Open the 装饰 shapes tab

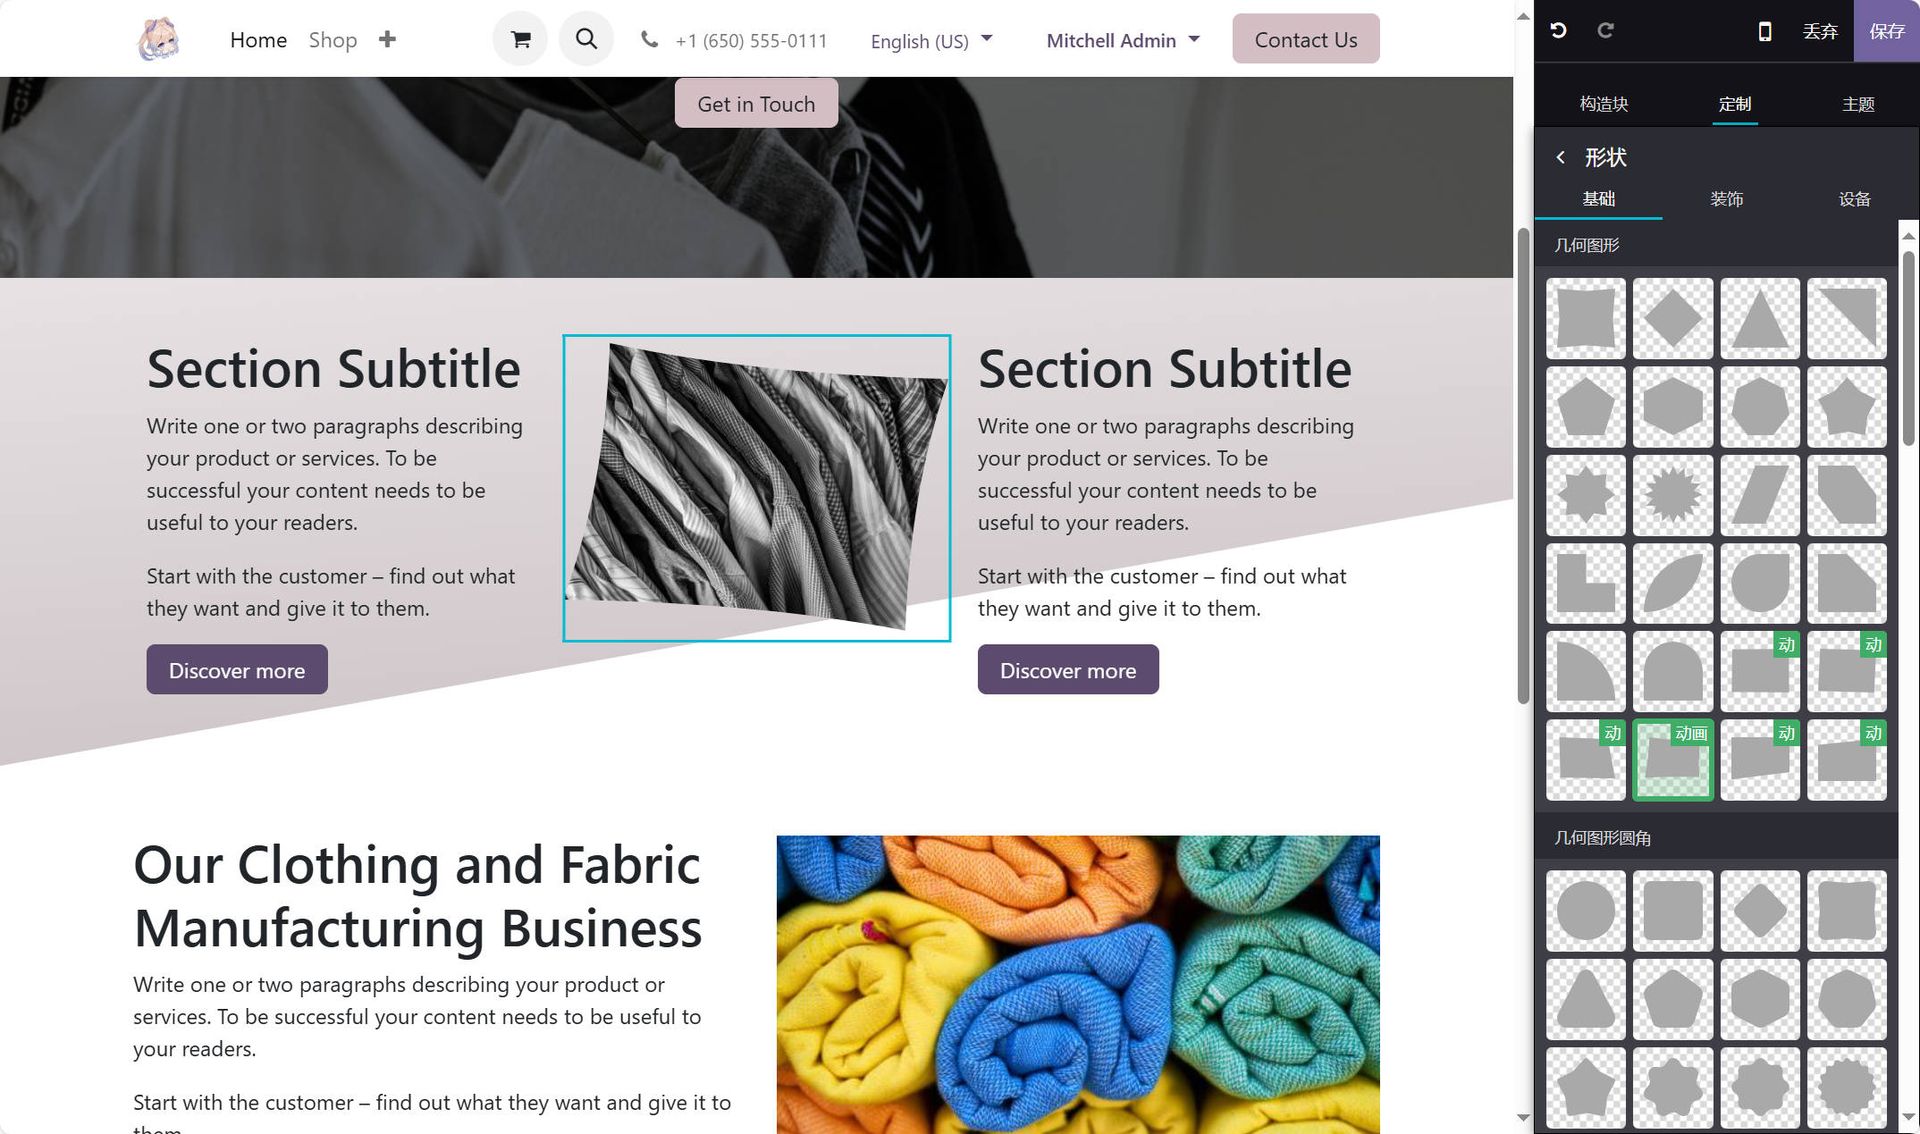pos(1726,199)
